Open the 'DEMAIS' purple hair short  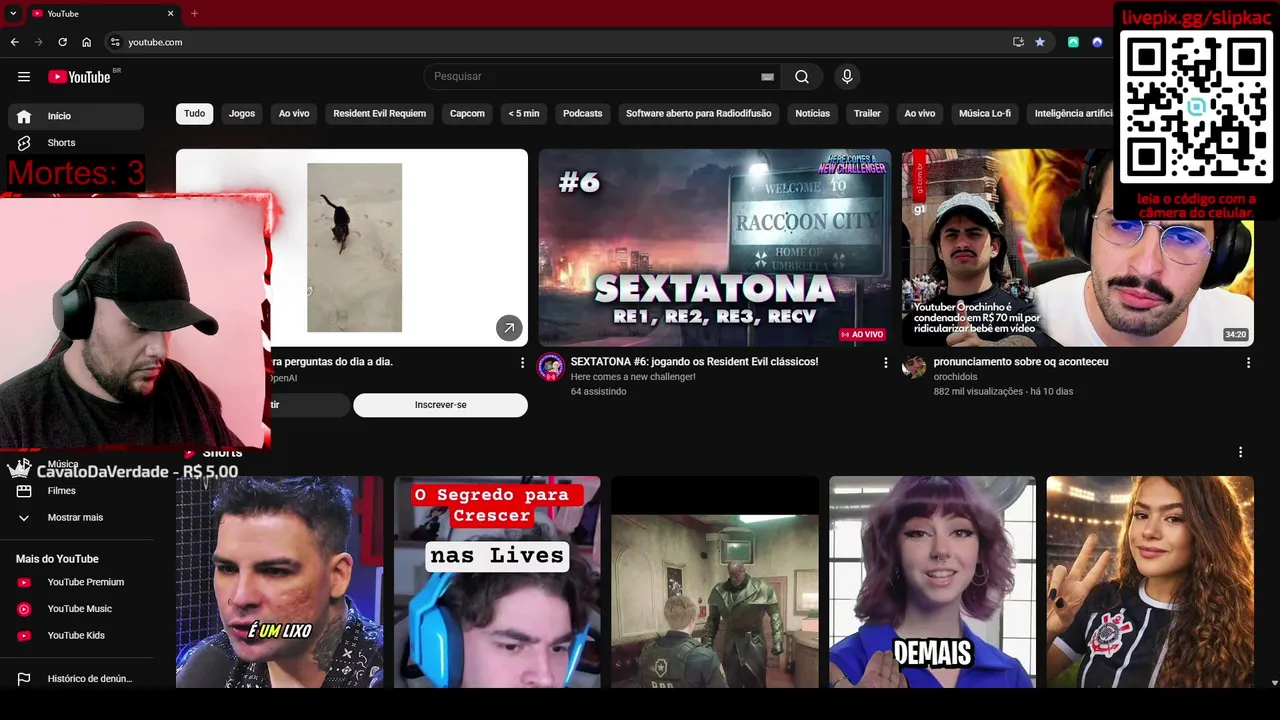(932, 582)
